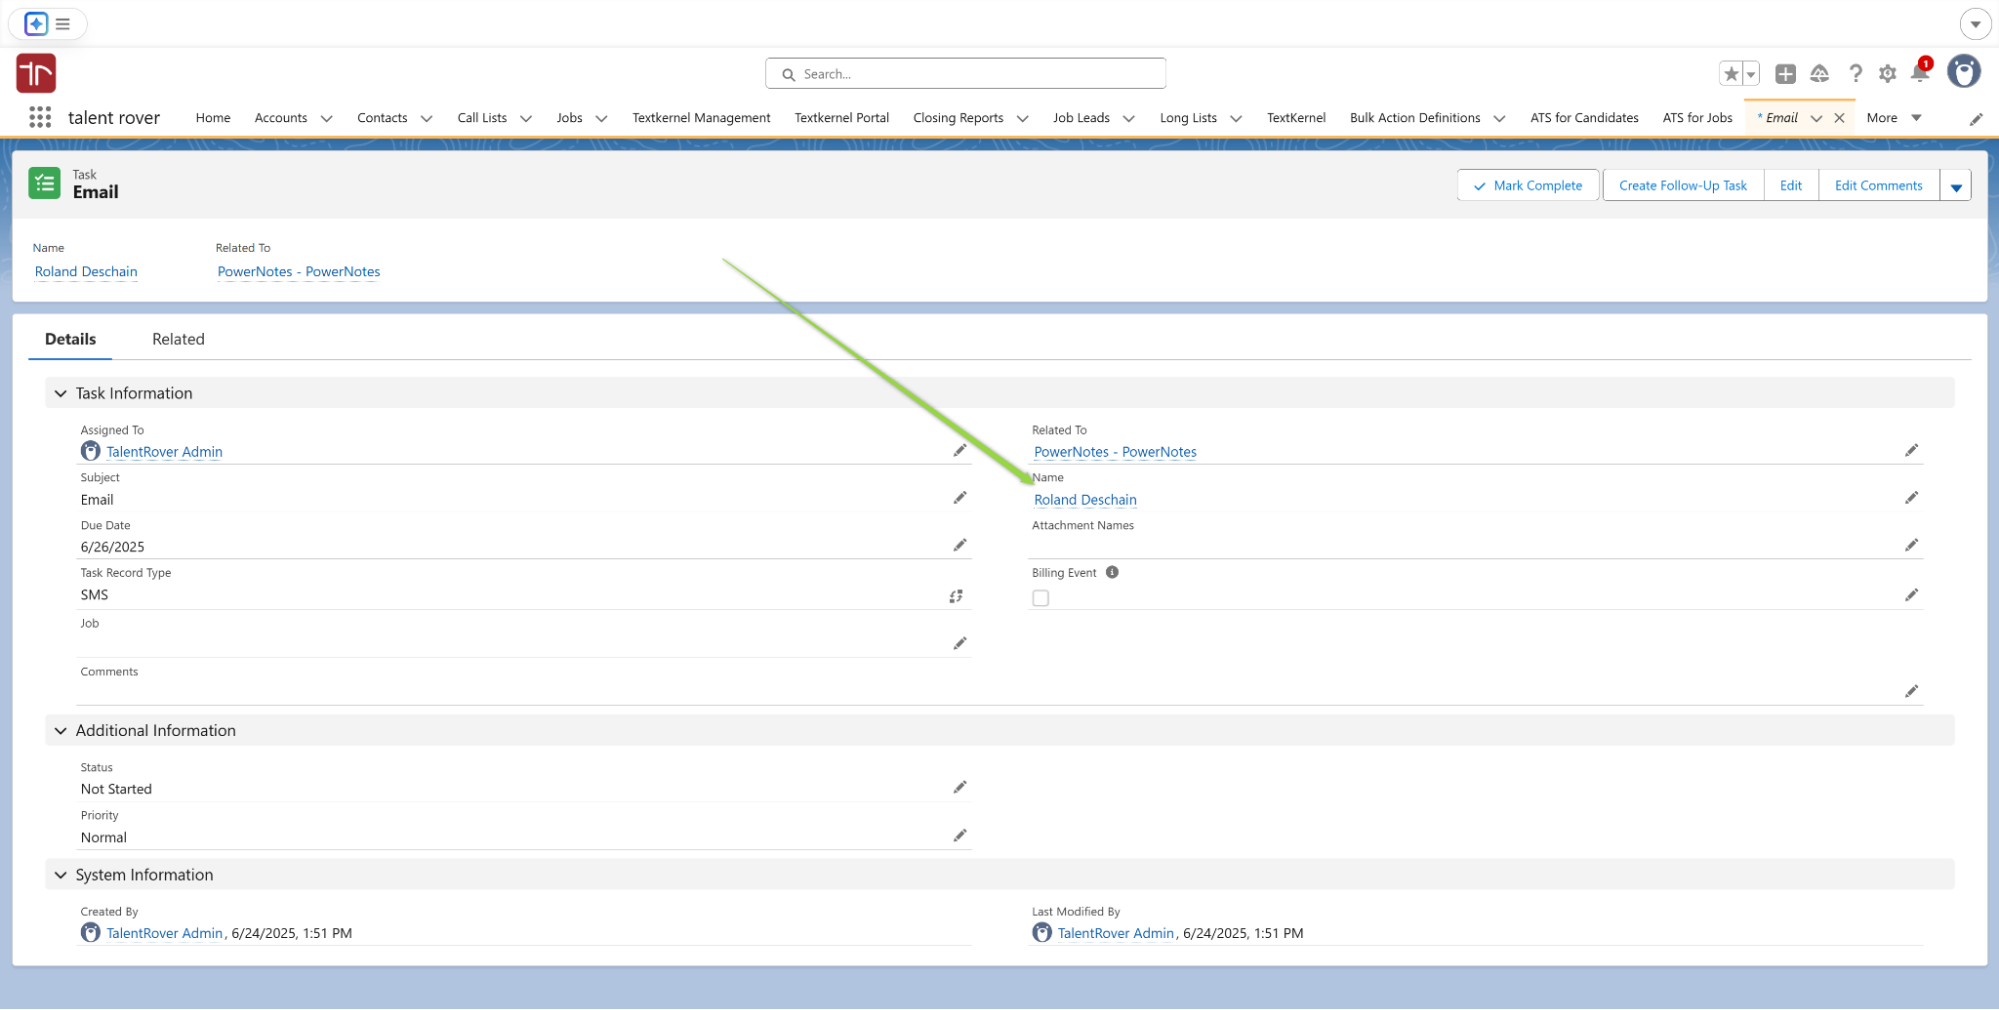Screen dimensions: 1999x1010
Task: Open the Textkernel Management tab
Action: (701, 118)
